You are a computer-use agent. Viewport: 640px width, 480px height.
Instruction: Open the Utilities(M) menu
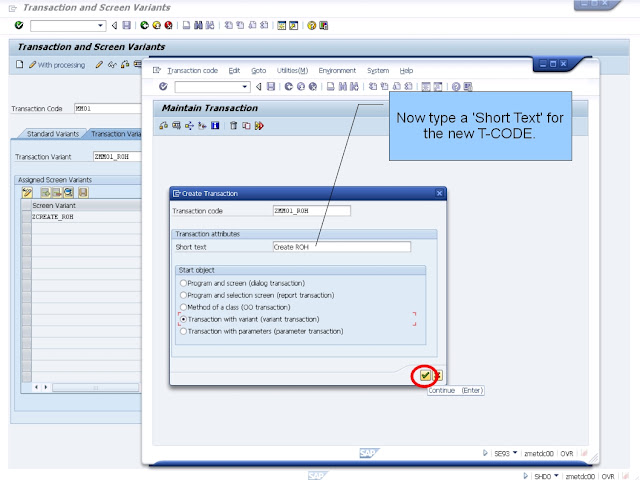(x=292, y=70)
